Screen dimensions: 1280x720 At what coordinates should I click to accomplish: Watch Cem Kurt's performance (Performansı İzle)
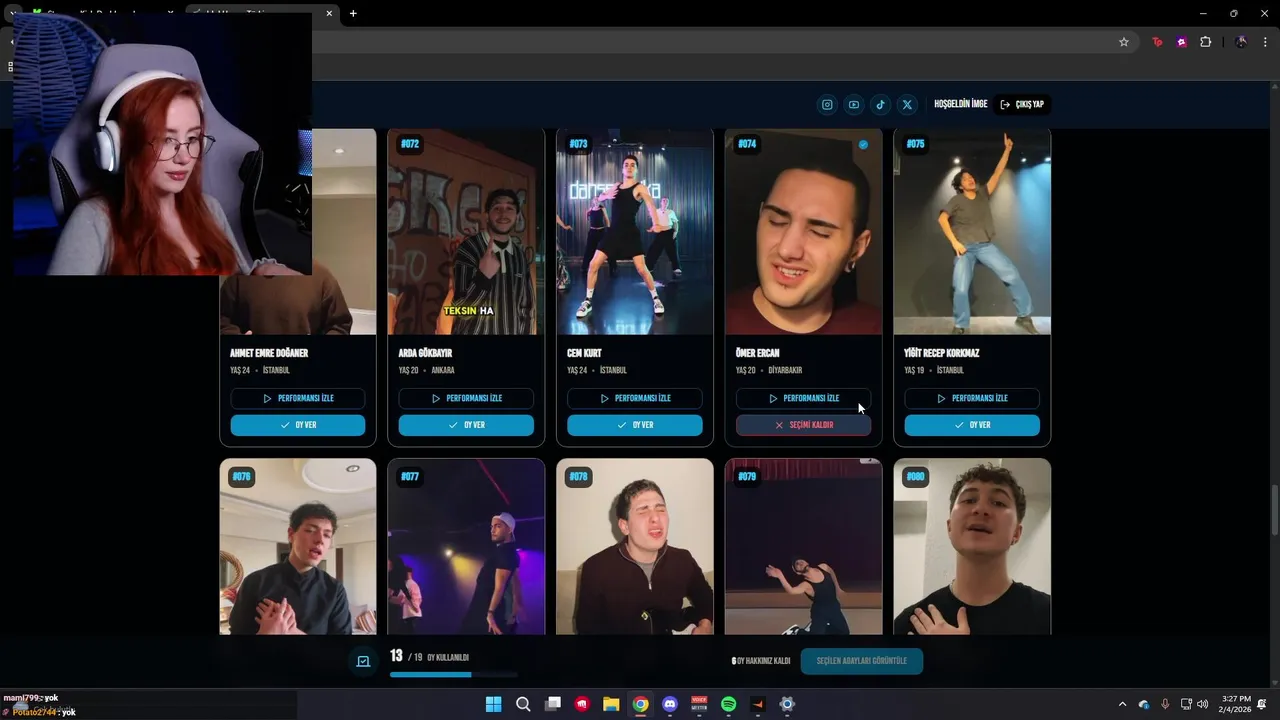(634, 398)
